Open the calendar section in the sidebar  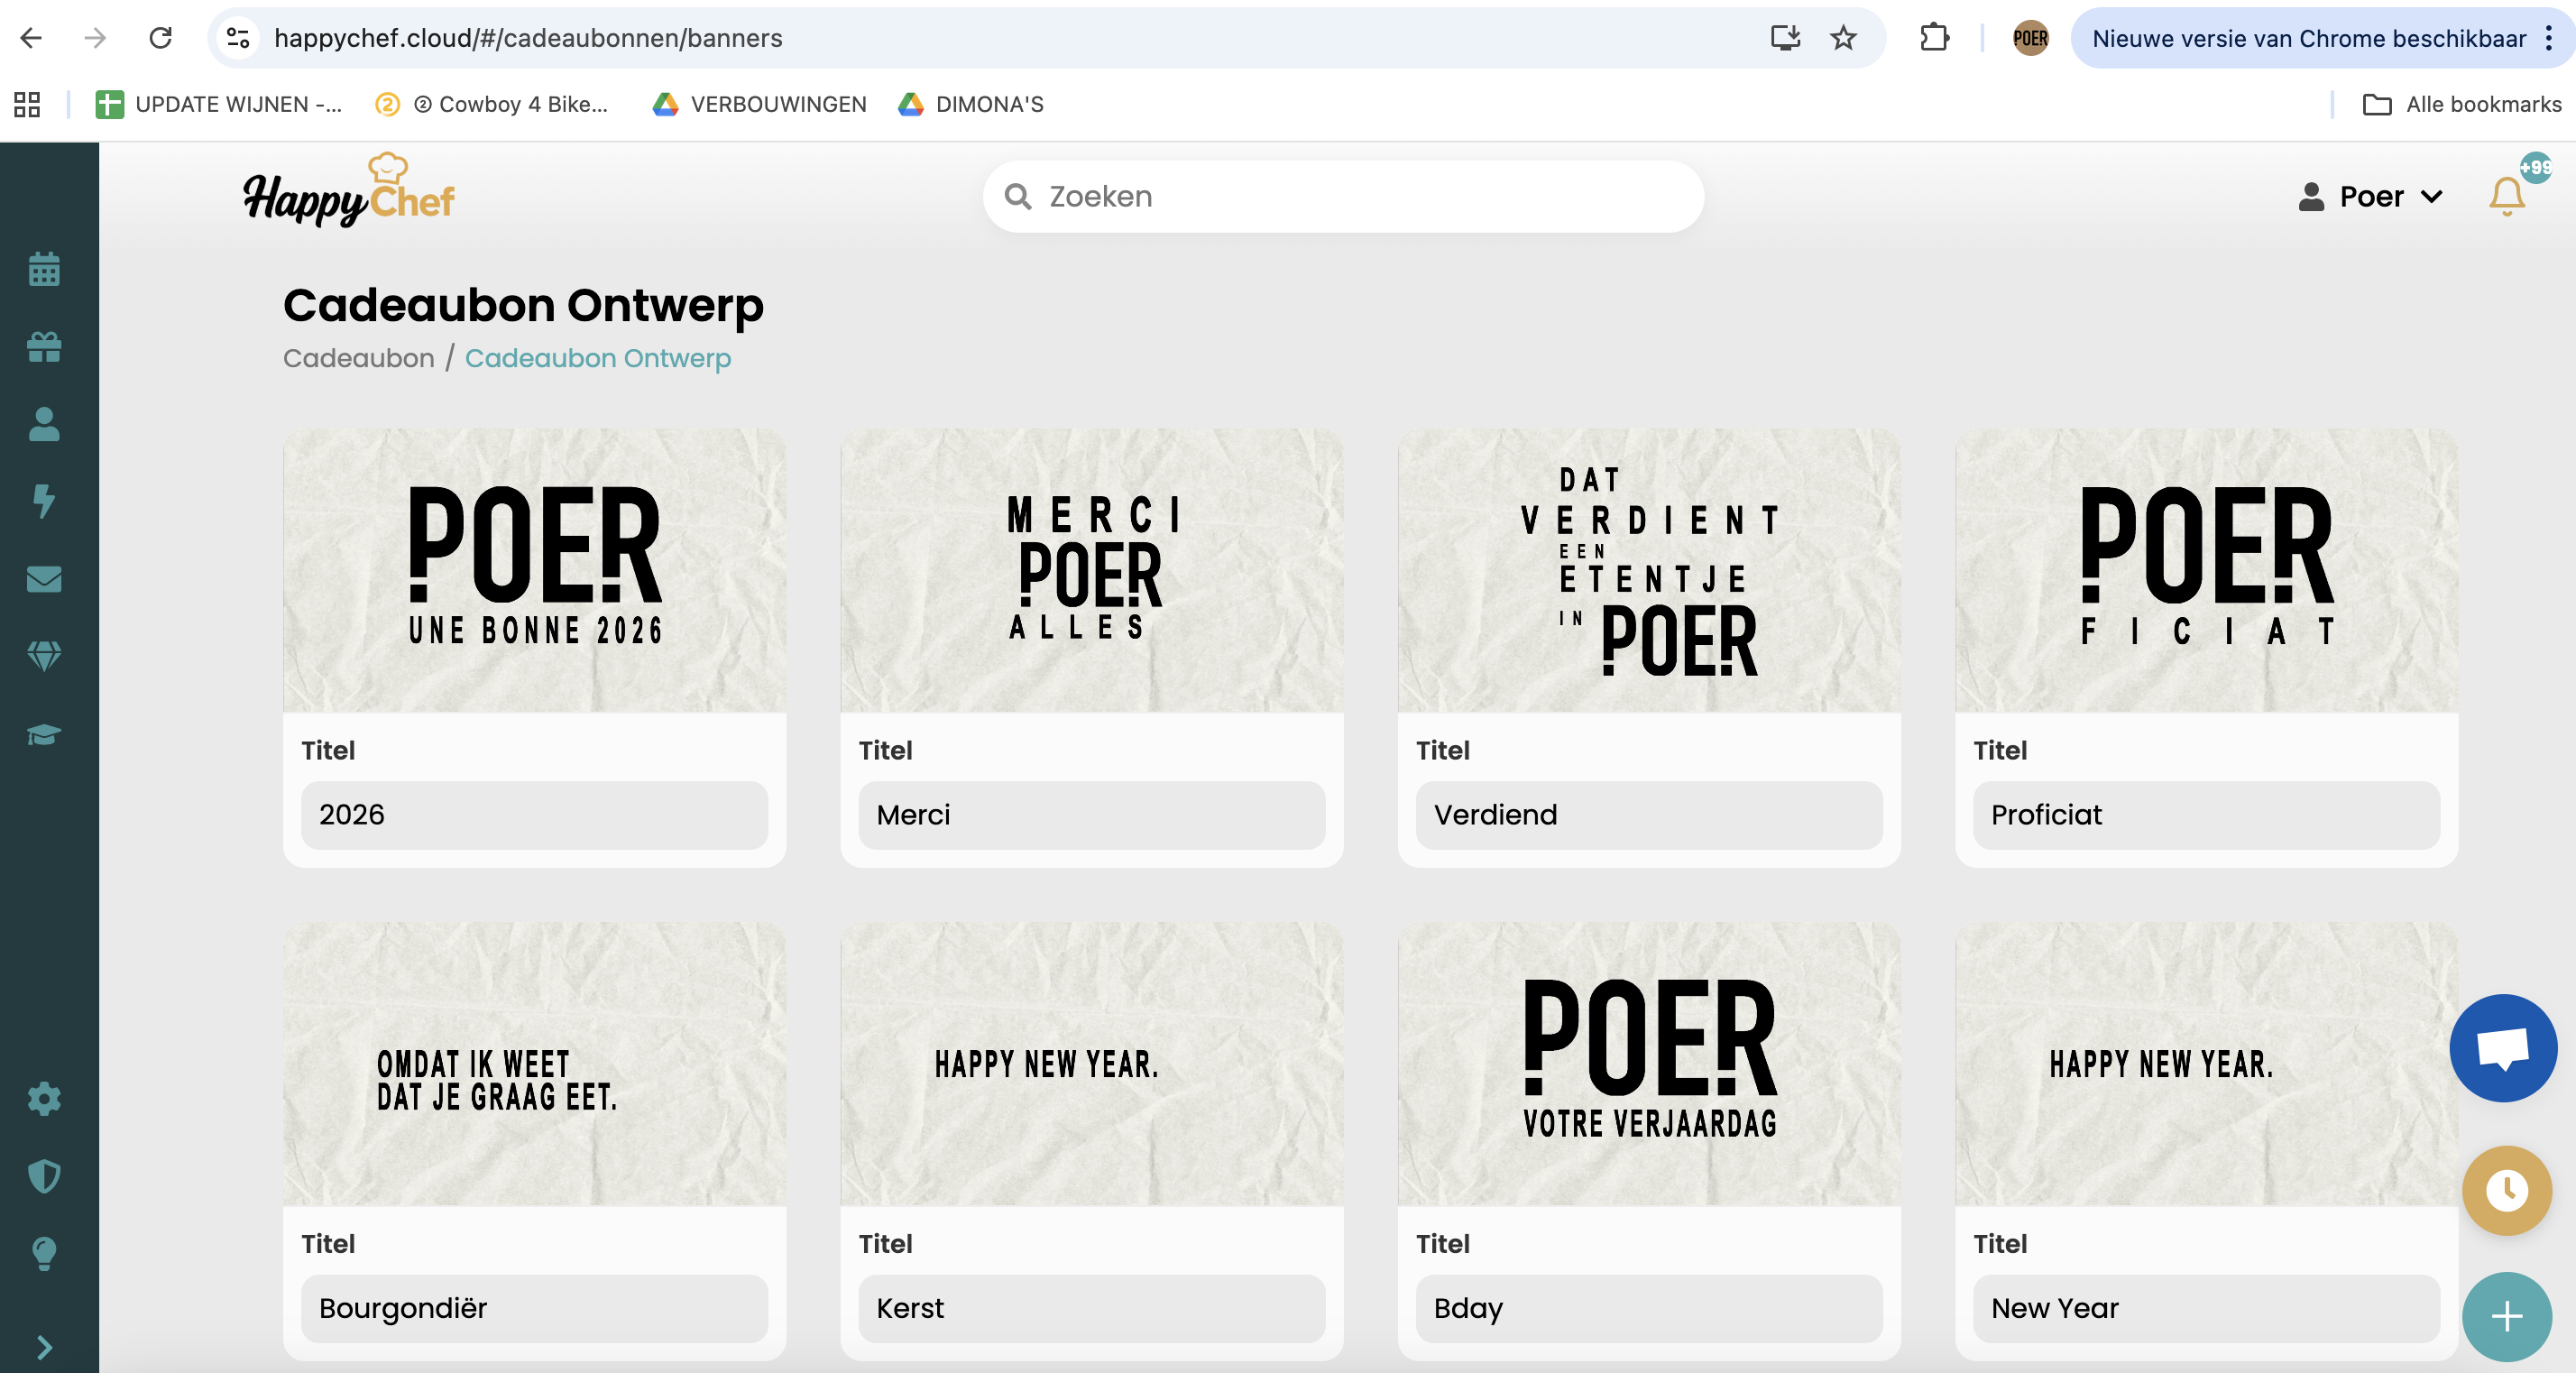coord(45,270)
